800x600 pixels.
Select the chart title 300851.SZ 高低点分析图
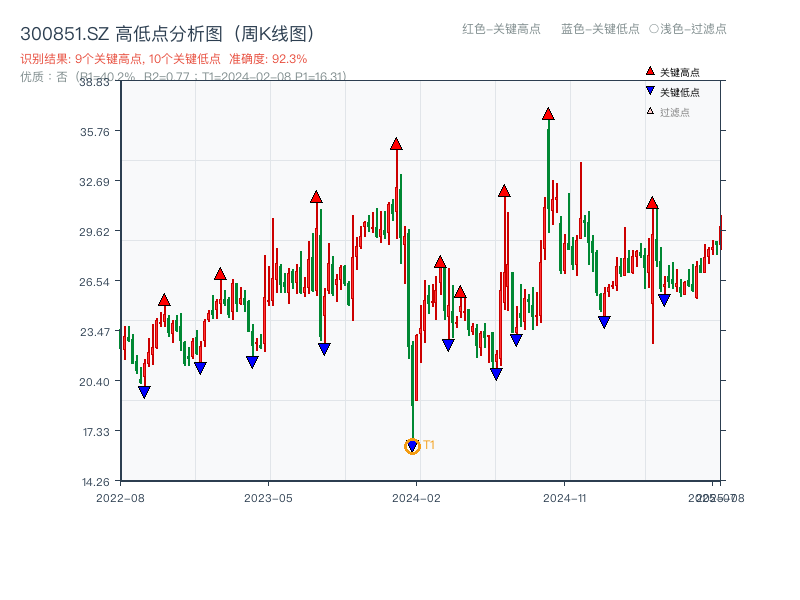[x=168, y=31]
